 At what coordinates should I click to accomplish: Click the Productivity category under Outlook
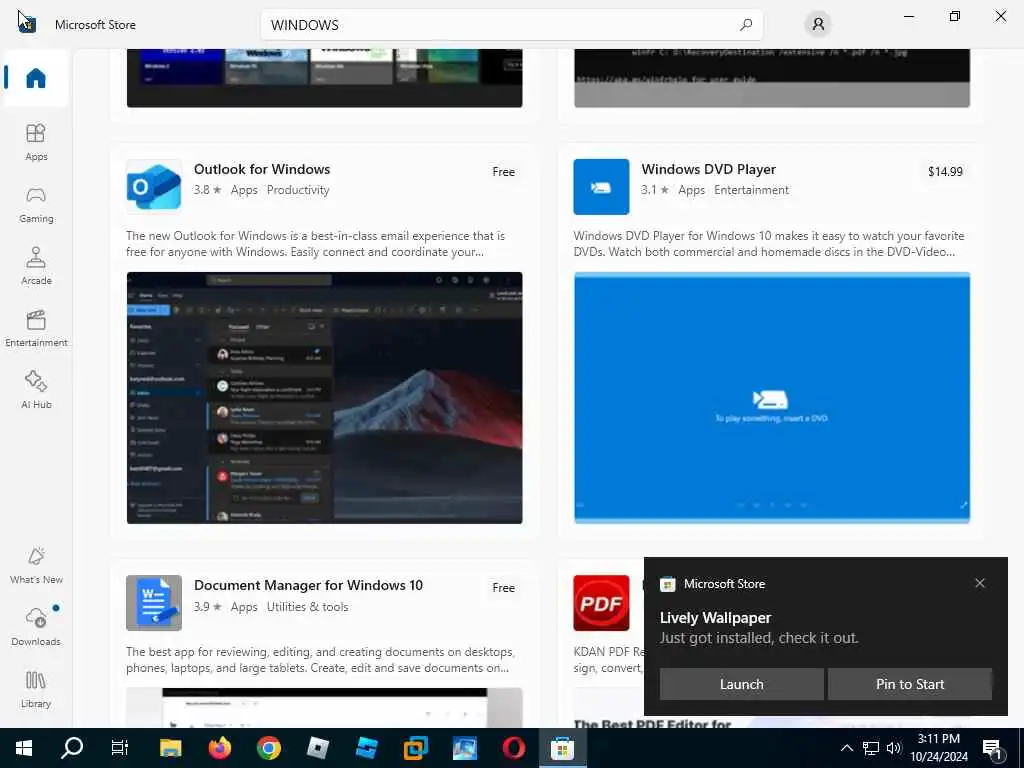[x=298, y=190]
